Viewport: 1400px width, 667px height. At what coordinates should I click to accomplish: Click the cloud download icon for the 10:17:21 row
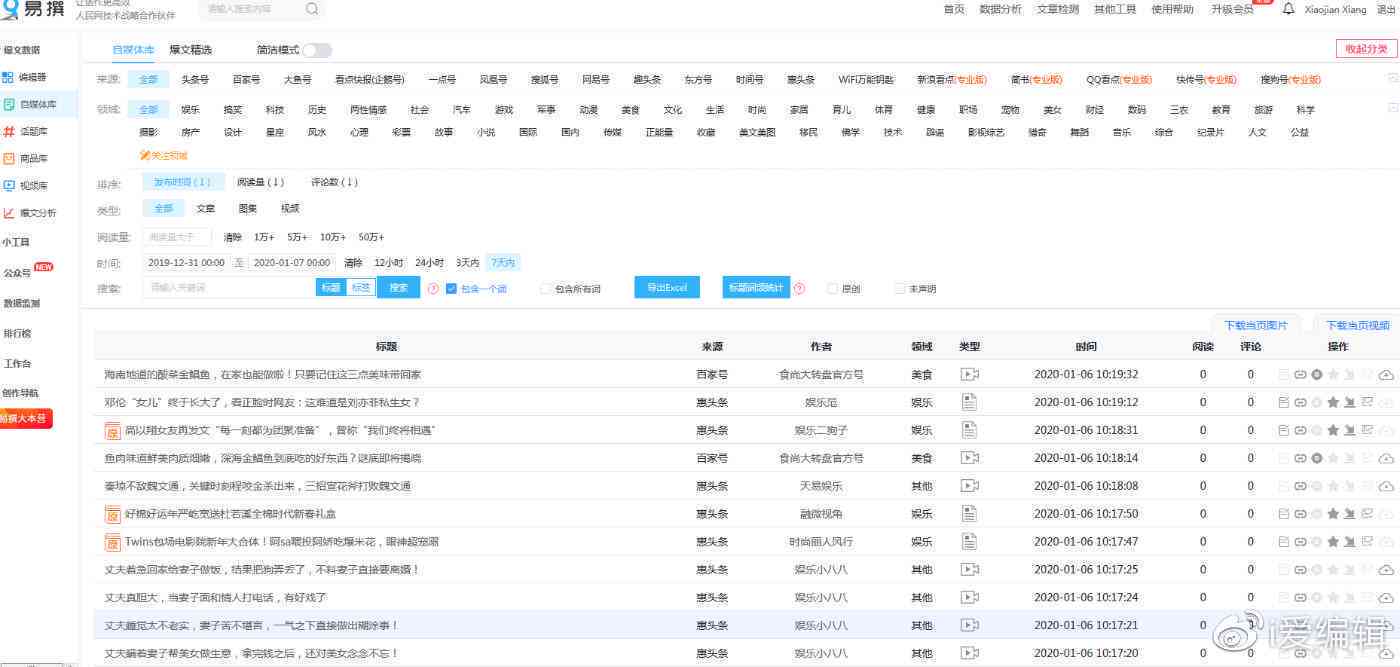[1386, 625]
